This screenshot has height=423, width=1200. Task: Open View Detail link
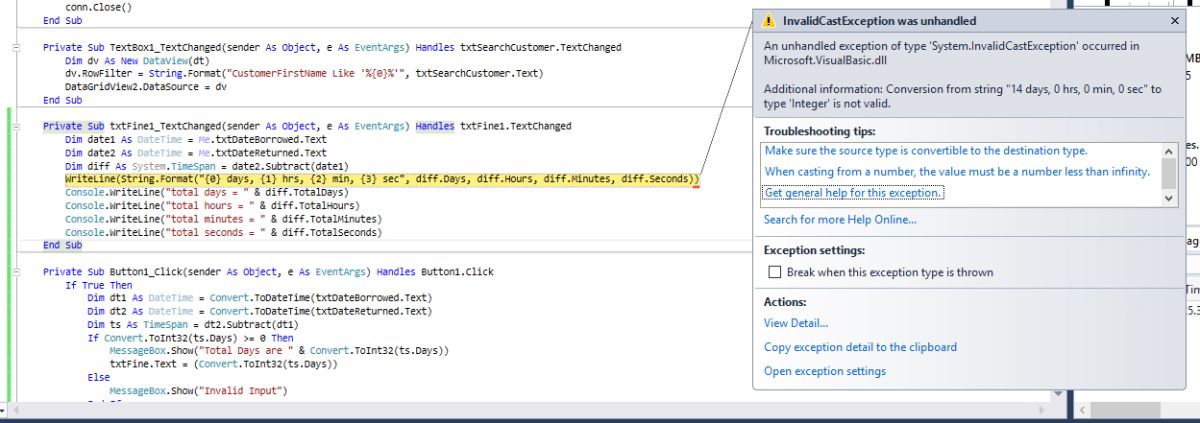pos(796,323)
